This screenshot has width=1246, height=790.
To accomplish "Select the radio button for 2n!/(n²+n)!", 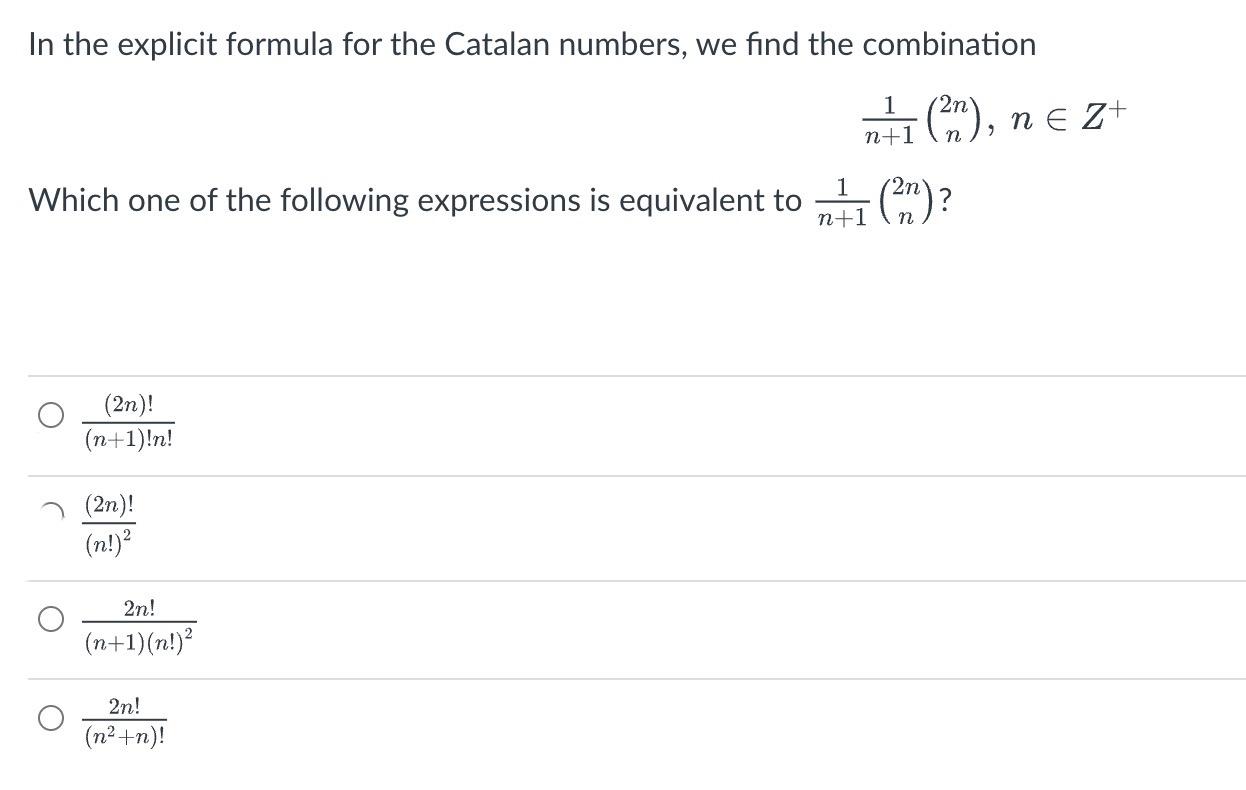I will [x=50, y=717].
